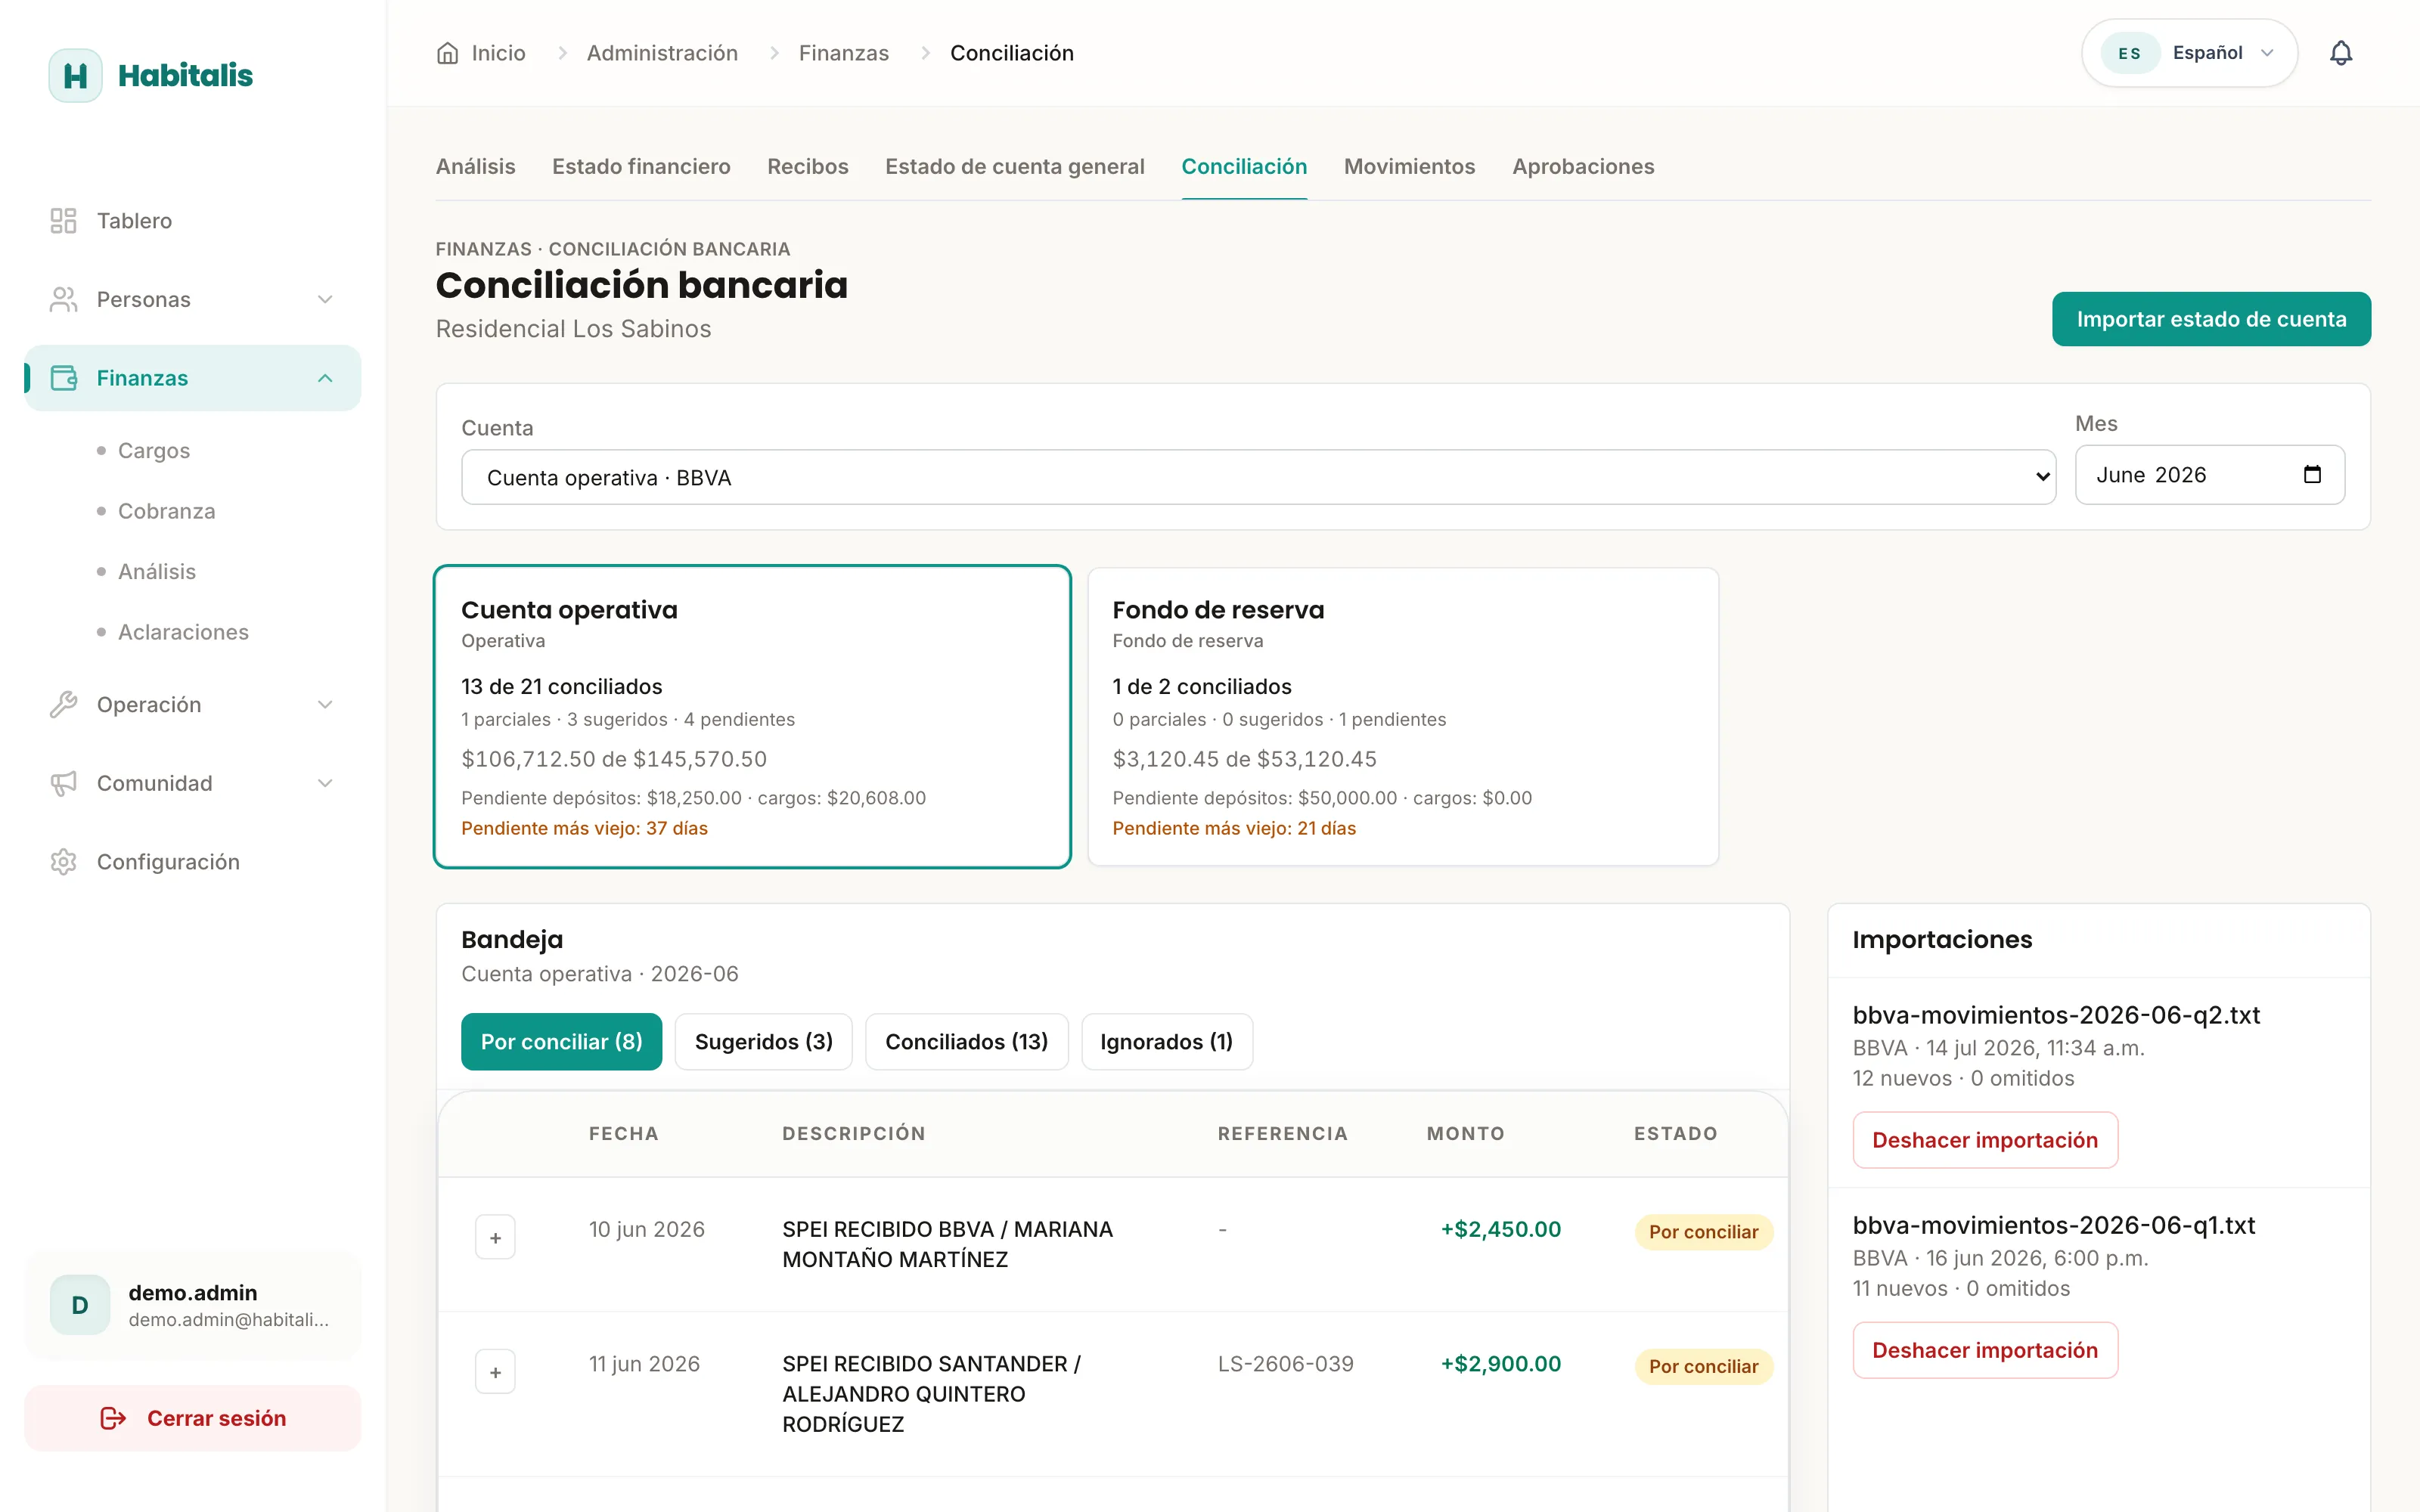Screen dimensions: 2420x1512
Task: Open the calendar picker in Mes field
Action: point(2312,475)
